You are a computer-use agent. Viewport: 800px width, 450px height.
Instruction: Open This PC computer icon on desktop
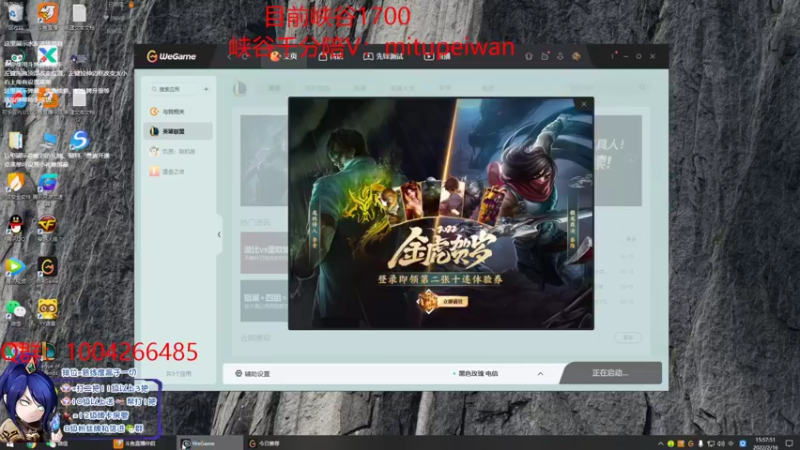(48, 140)
